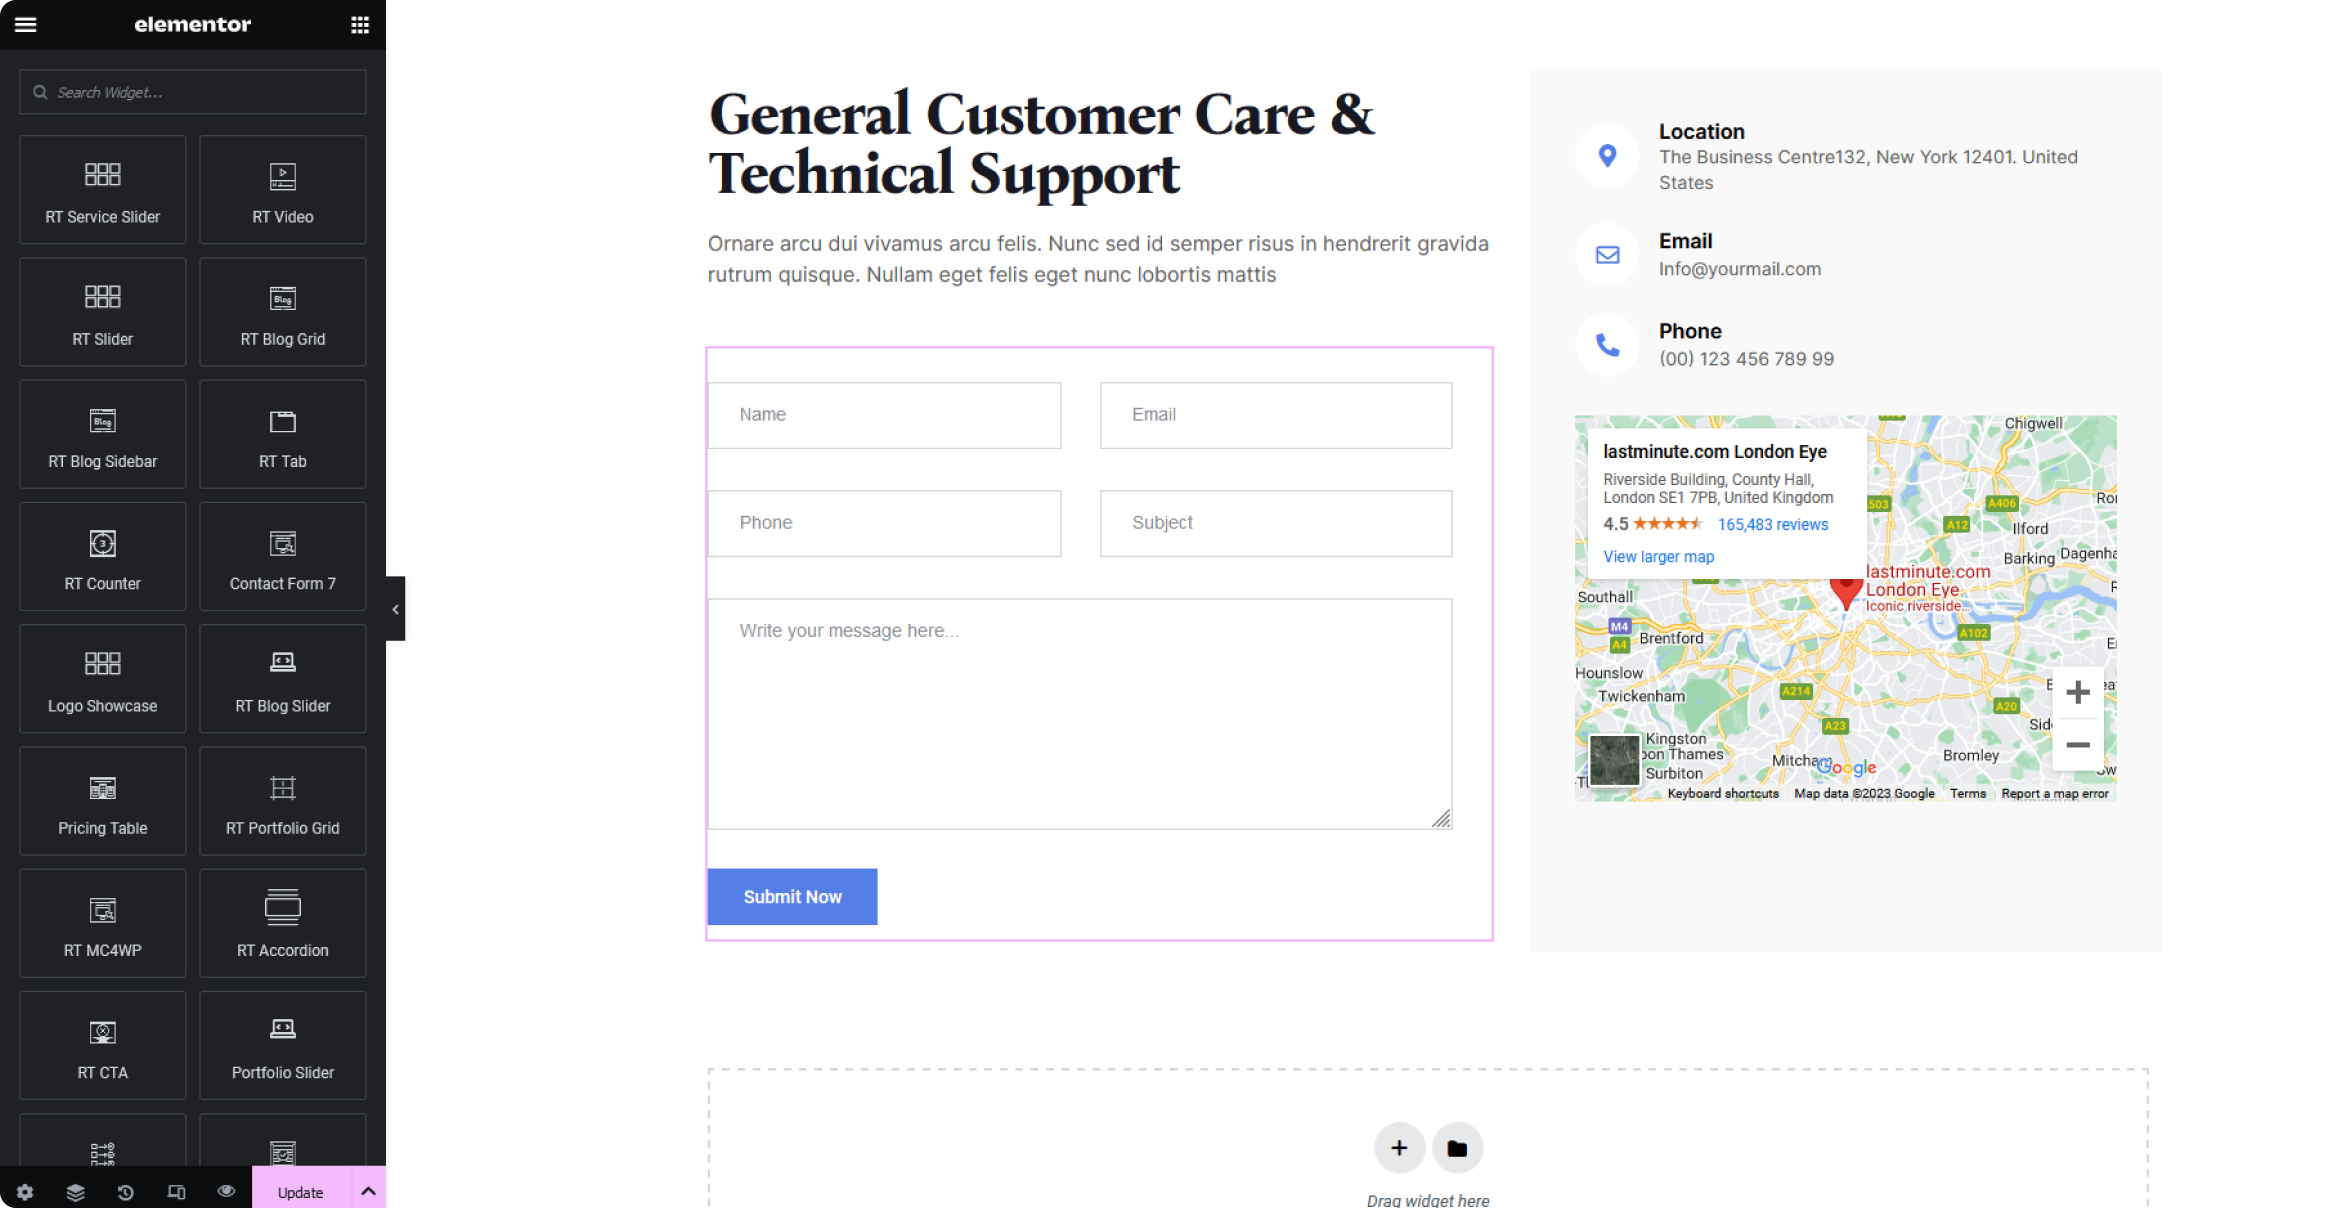The width and height of the screenshot is (2342, 1208).
Task: Open the widgets grid icon in header
Action: click(x=360, y=25)
